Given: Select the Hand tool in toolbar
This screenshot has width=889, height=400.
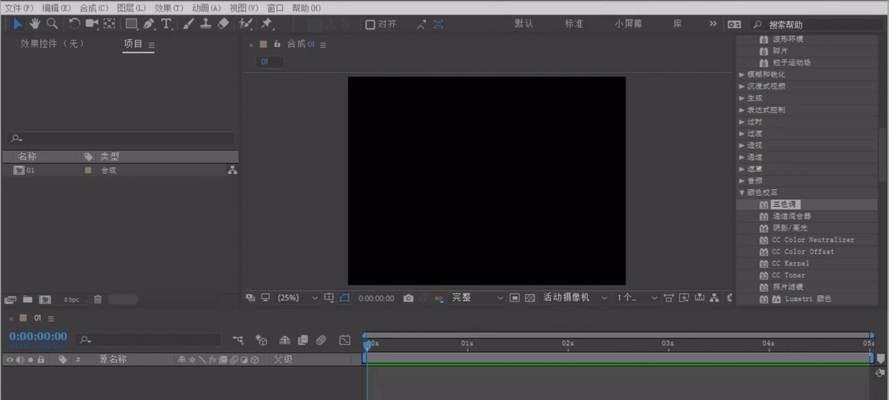Looking at the screenshot, I should point(35,23).
